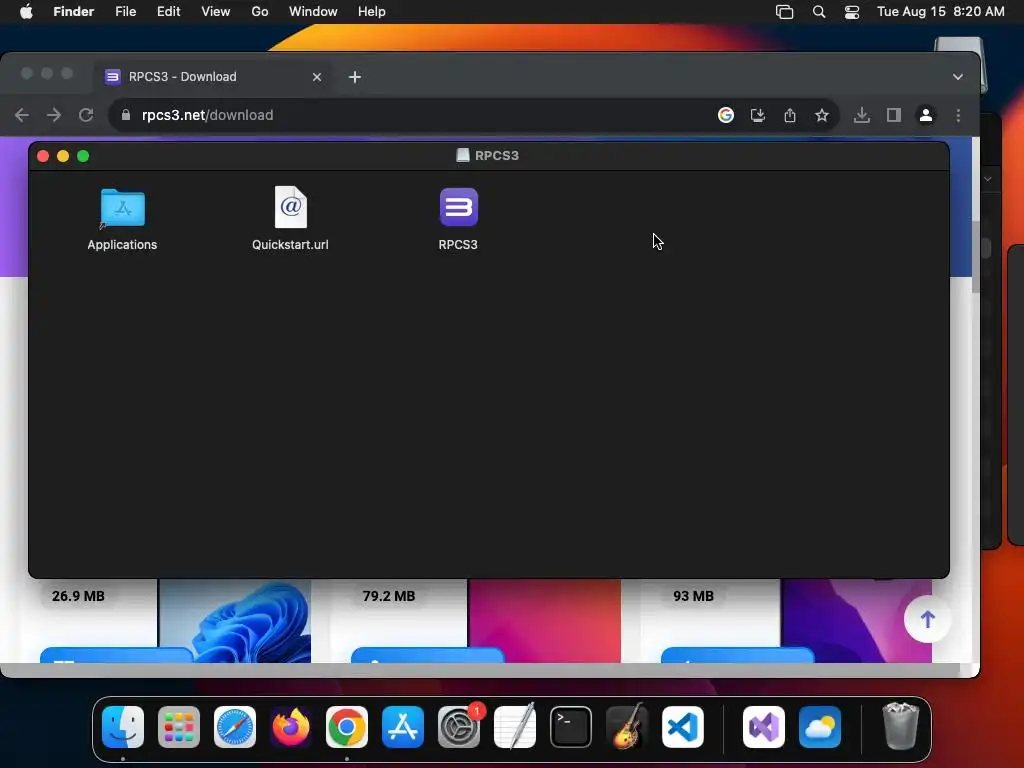Reload the rpcs3.net page
The width and height of the screenshot is (1024, 768).
tap(86, 116)
